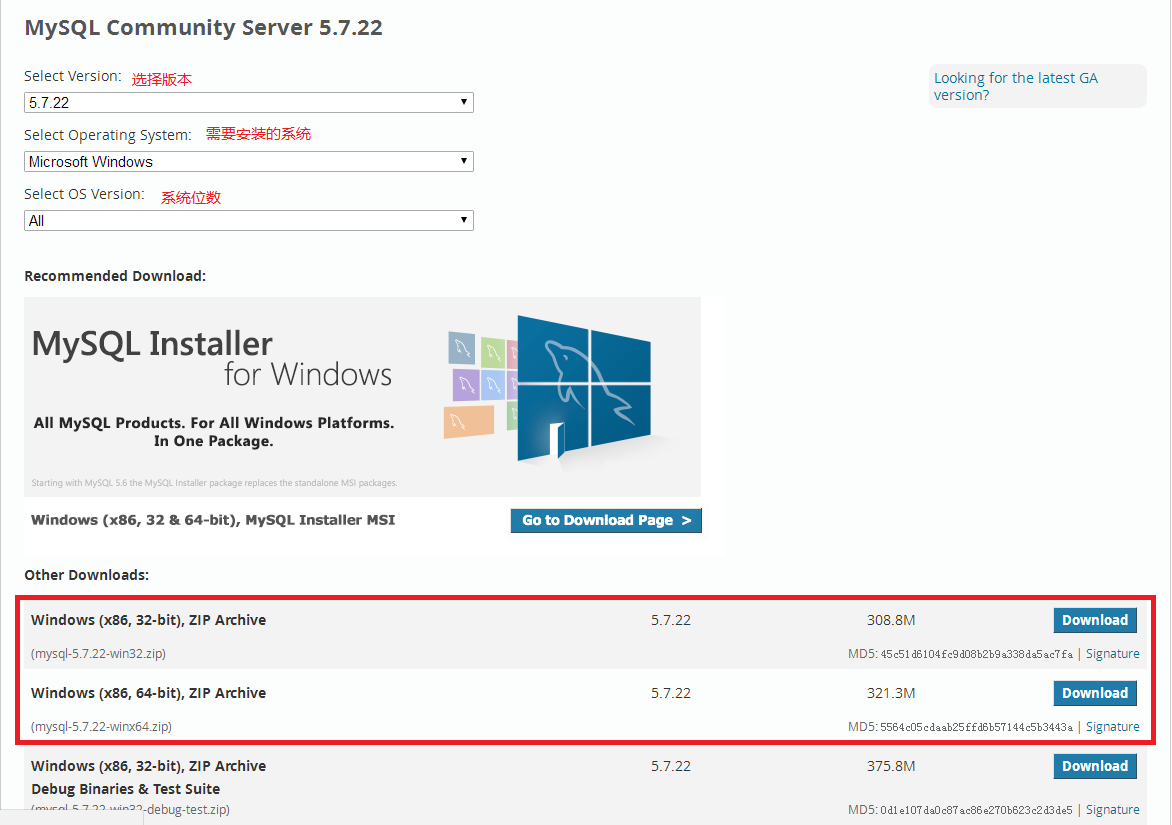This screenshot has height=825, width=1172.
Task: Click the 'Looking for the latest GA version?' link
Action: (x=1015, y=87)
